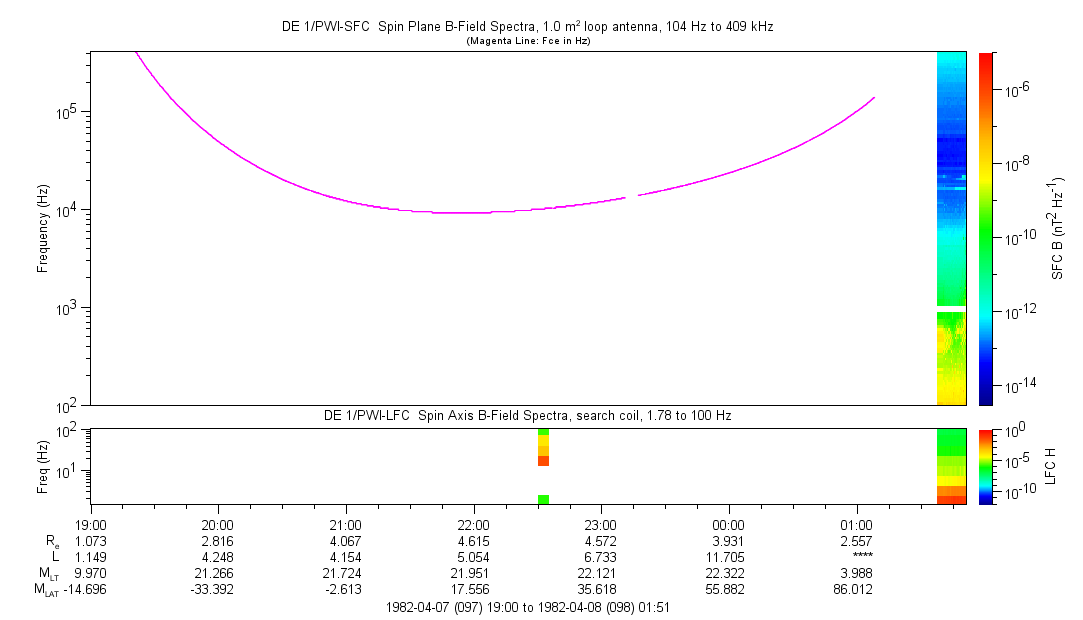The width and height of the screenshot is (1083, 620).
Task: Click the date range caption at bottom
Action: click(528, 608)
